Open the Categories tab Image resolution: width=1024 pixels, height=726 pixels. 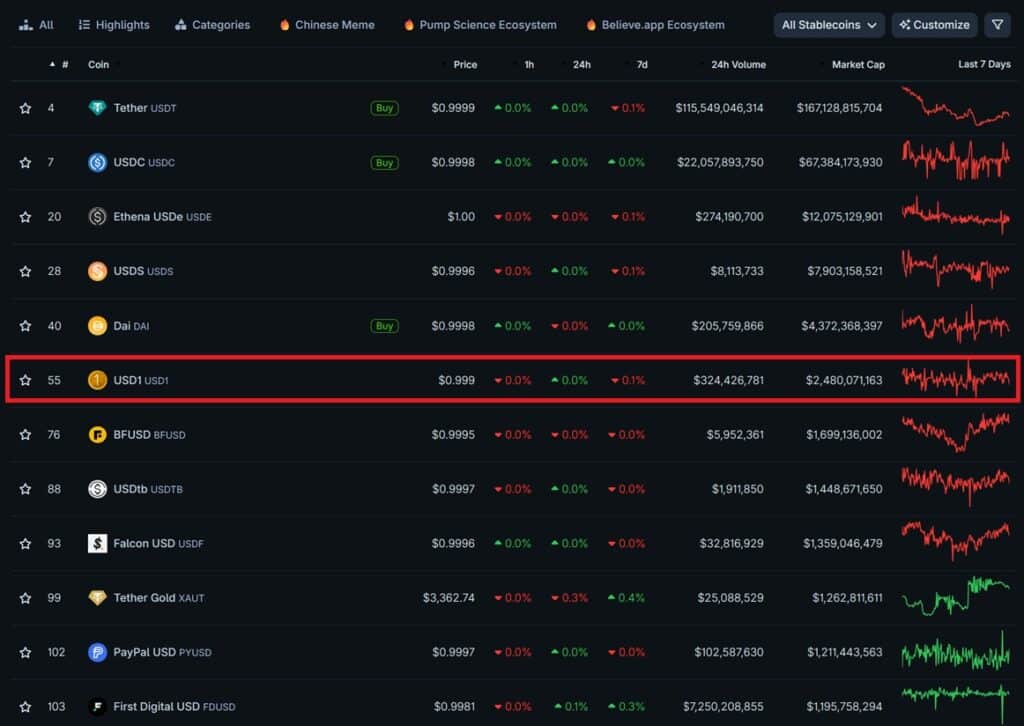click(x=213, y=25)
